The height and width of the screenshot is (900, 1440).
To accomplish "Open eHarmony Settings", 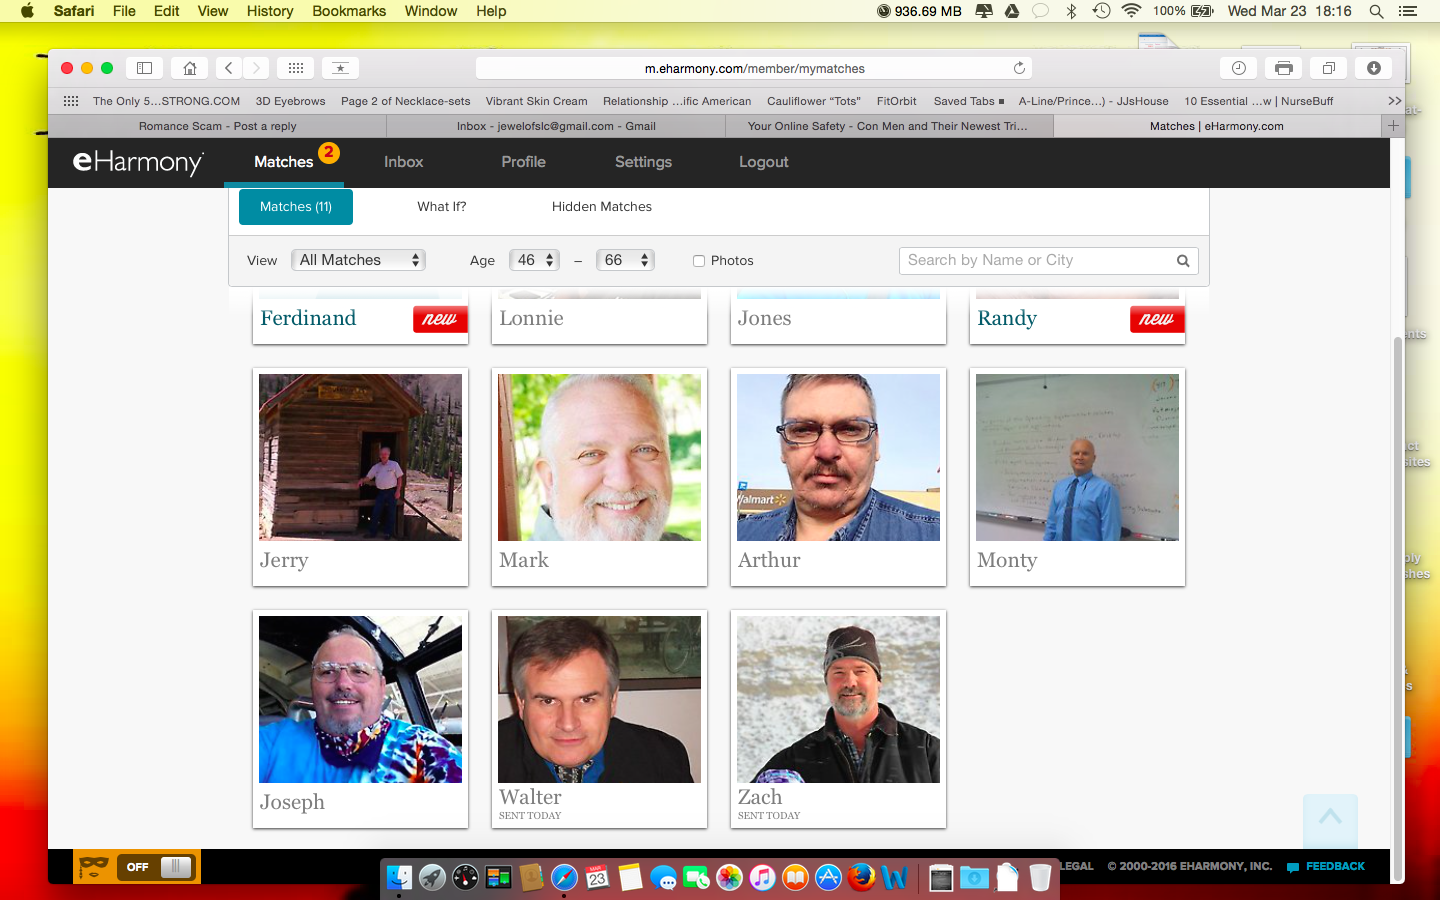I will pos(643,162).
